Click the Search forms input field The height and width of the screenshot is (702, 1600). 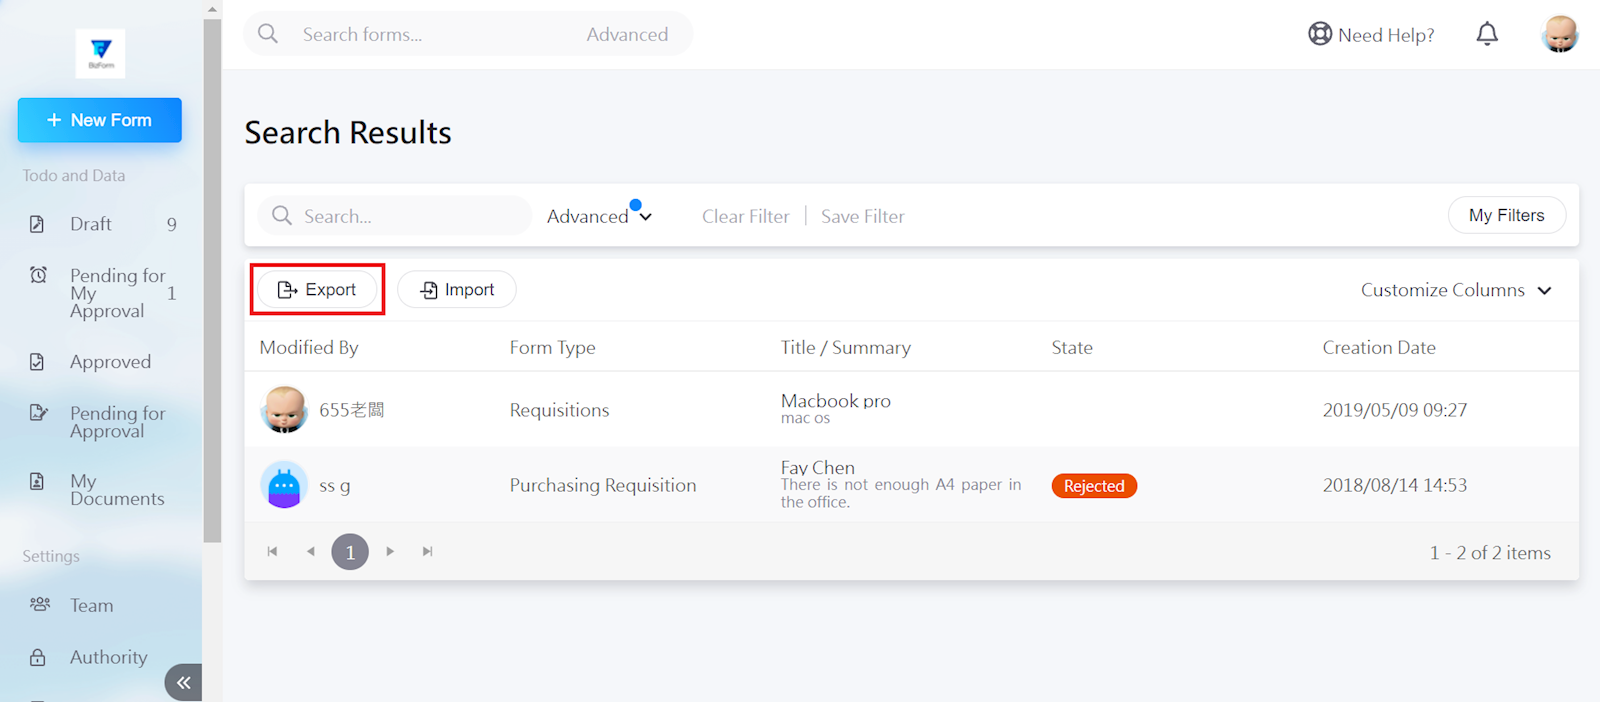pos(430,35)
